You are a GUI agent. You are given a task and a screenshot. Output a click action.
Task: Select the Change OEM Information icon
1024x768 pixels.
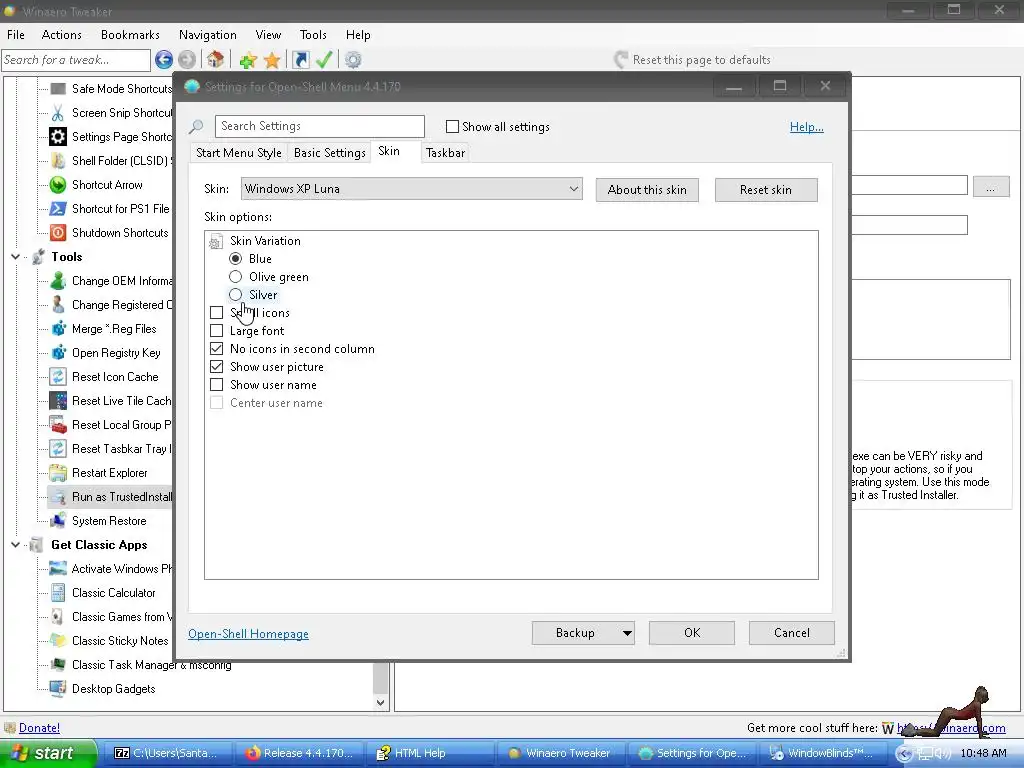click(57, 281)
